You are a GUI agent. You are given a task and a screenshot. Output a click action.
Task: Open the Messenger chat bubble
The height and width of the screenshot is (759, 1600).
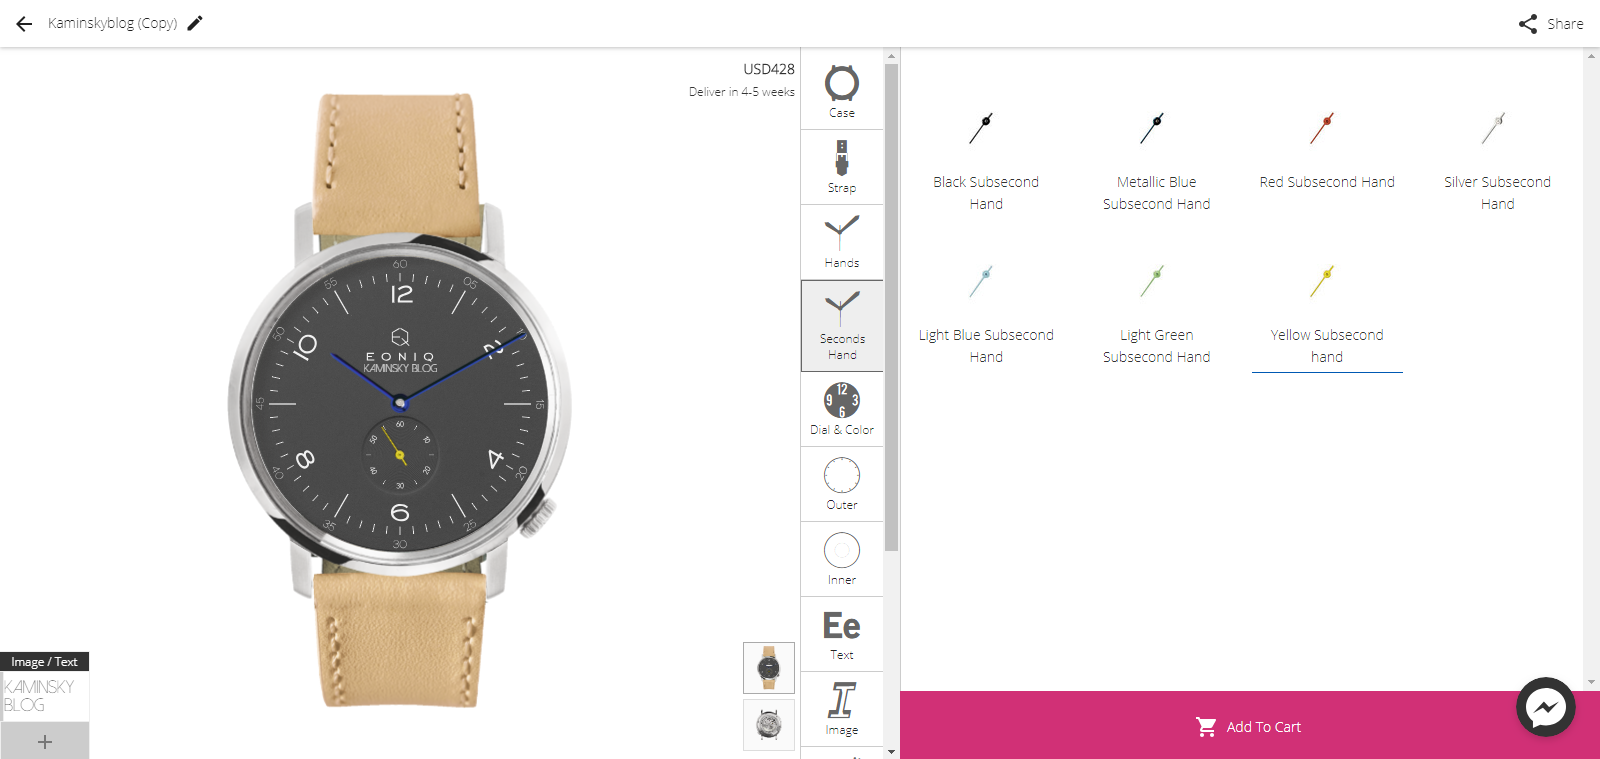[x=1545, y=707]
